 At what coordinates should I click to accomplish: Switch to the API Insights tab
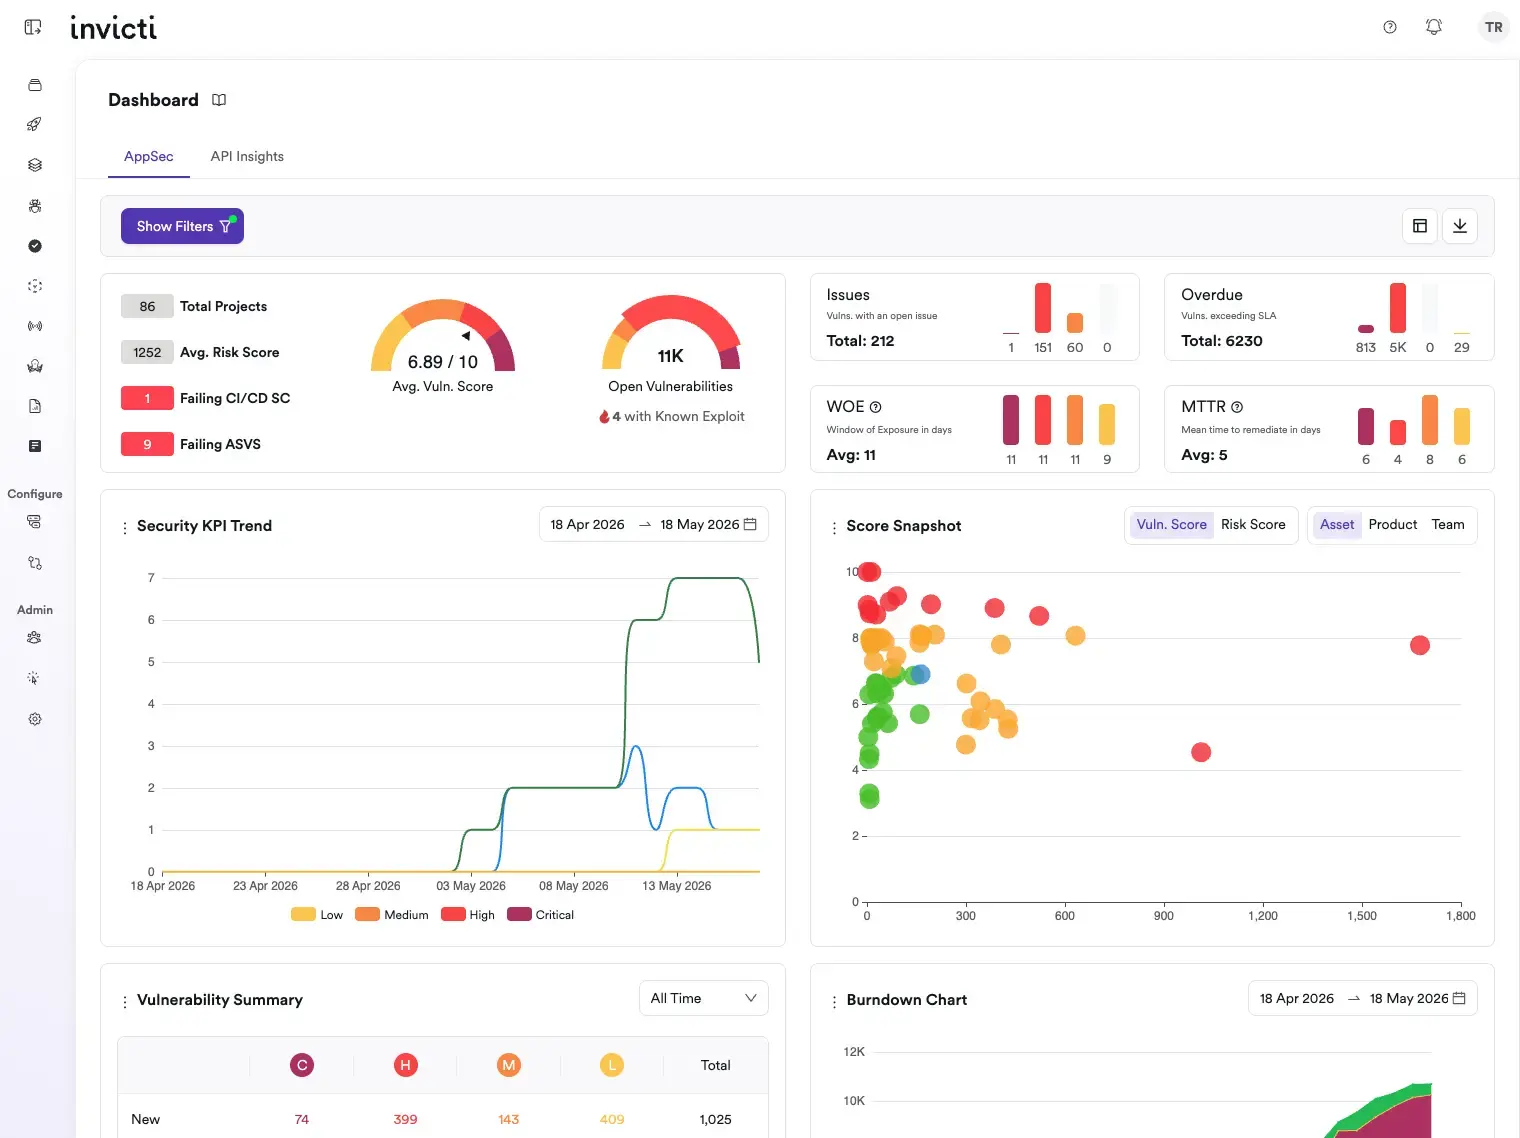247,157
